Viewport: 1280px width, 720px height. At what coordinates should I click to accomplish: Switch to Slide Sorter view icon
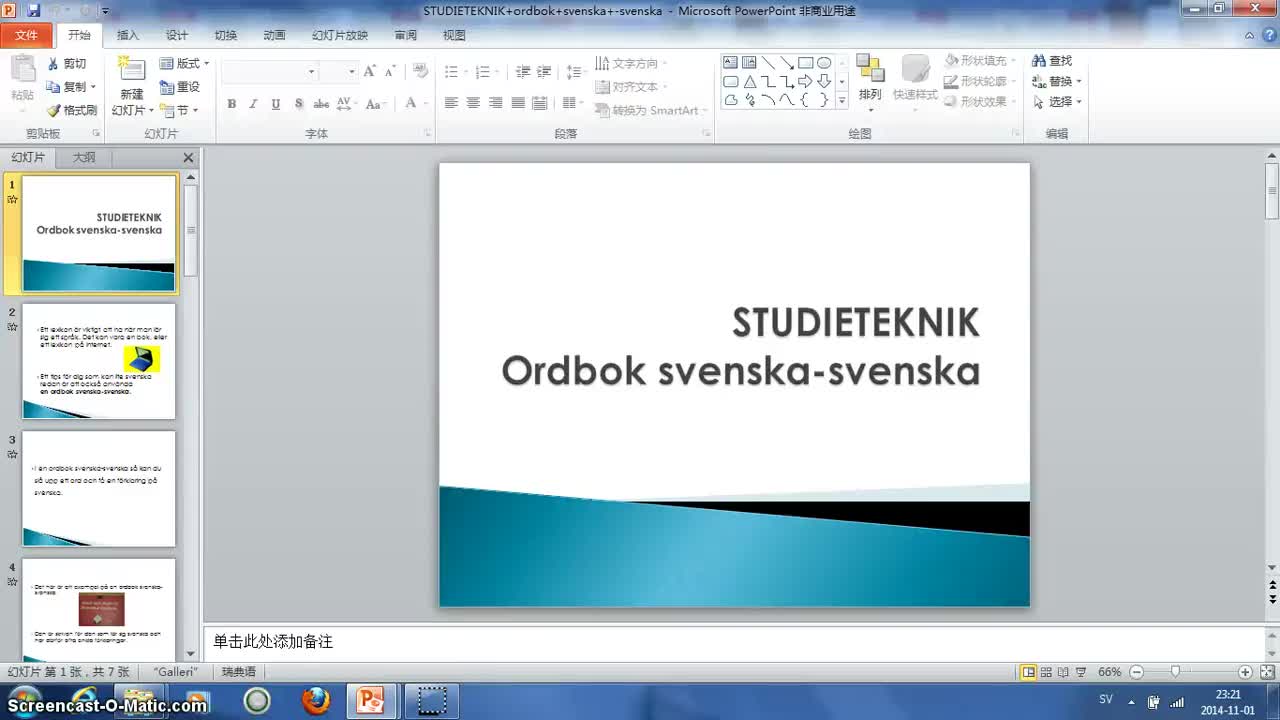pos(1046,672)
